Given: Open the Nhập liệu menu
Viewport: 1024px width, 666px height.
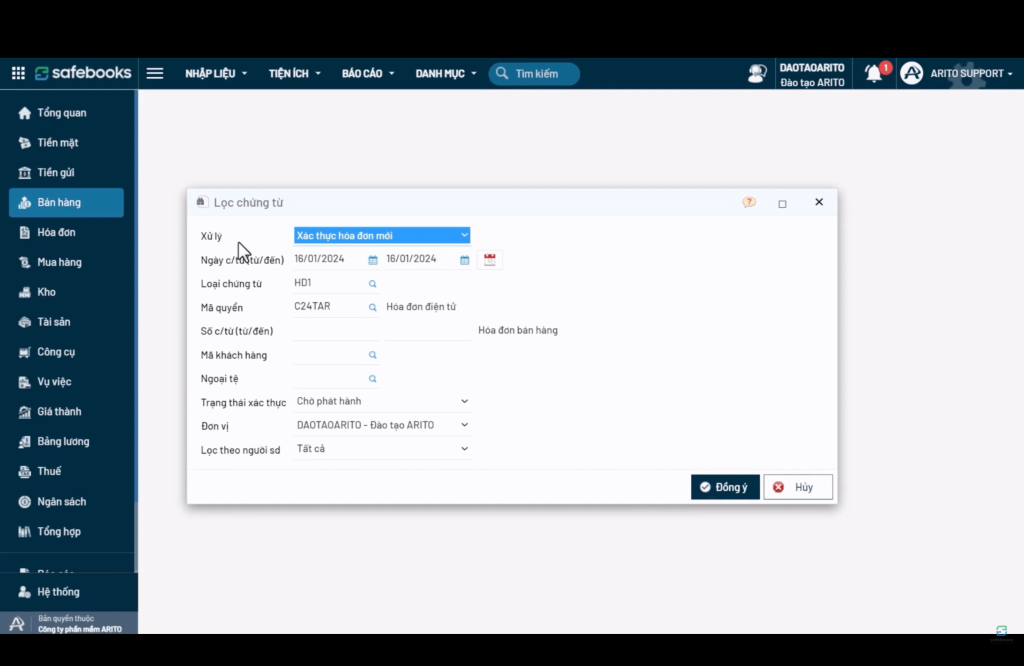Looking at the screenshot, I should pyautogui.click(x=216, y=73).
